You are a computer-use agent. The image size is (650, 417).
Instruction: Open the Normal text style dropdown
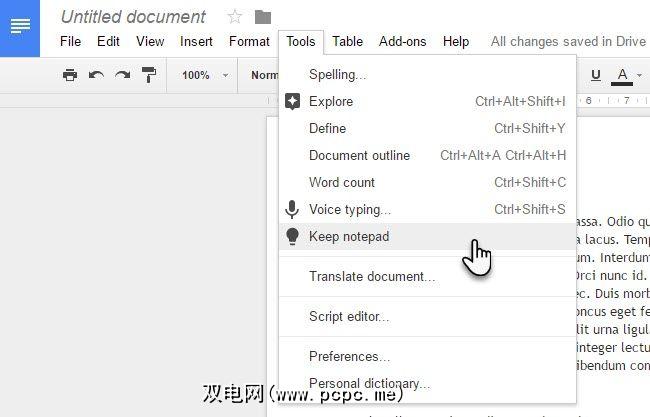(265, 75)
